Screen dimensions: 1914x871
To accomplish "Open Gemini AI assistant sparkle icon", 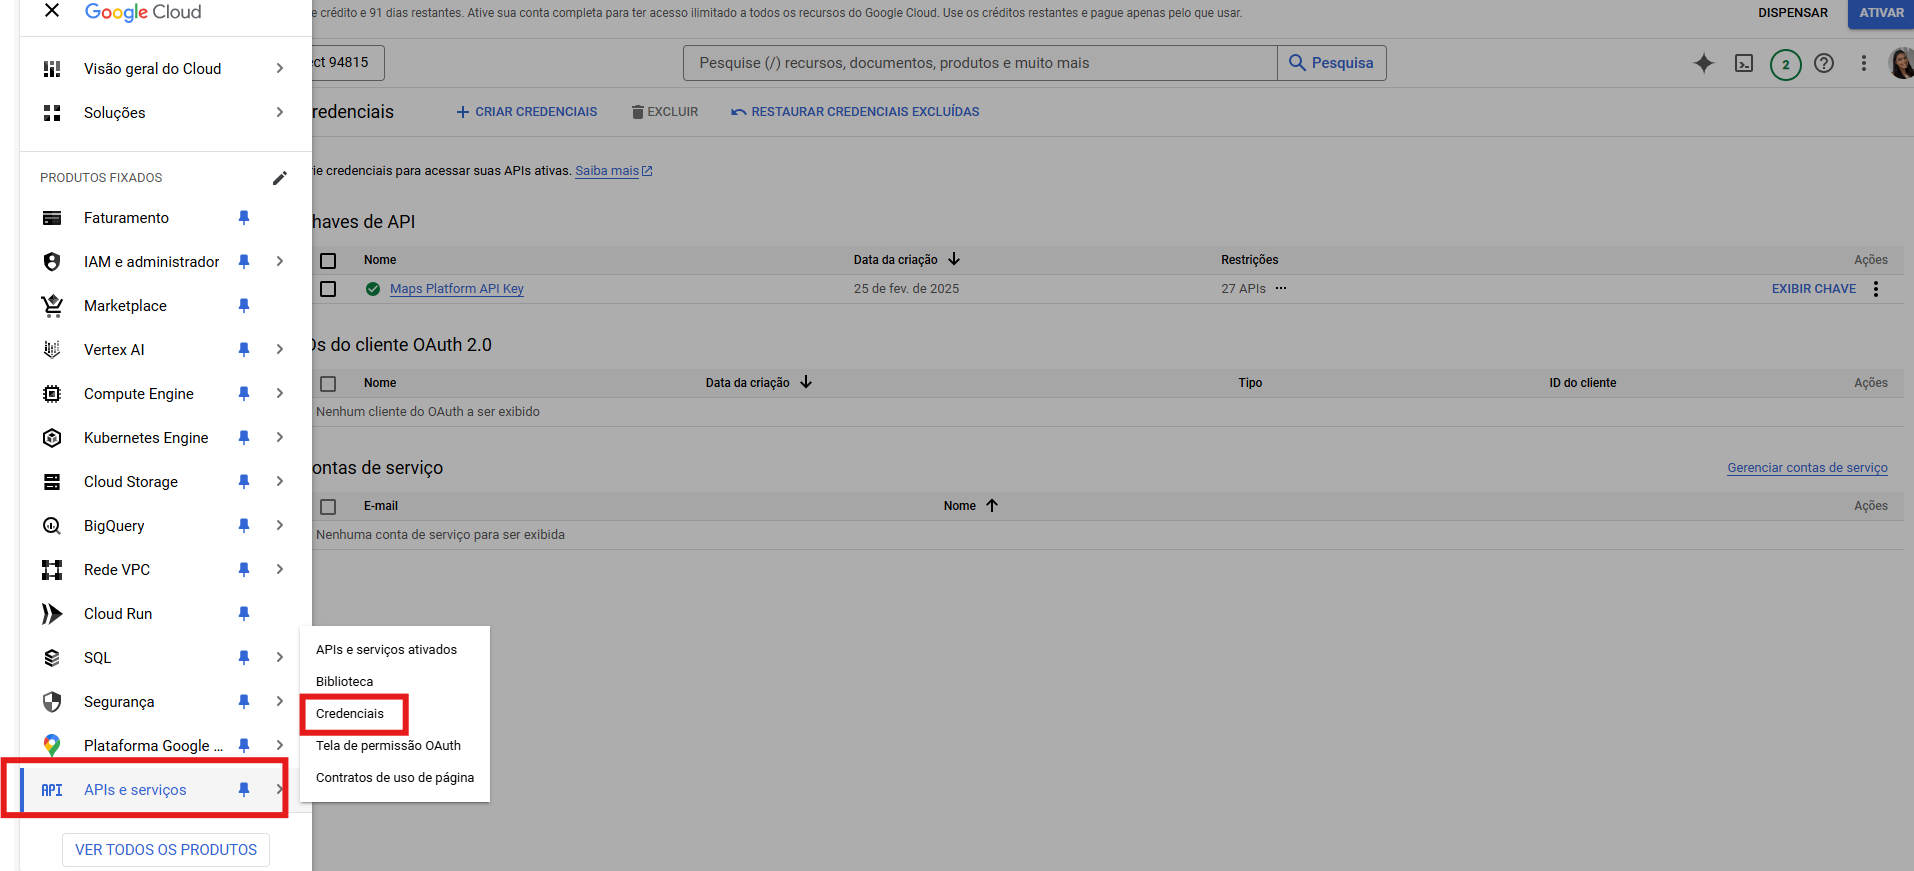I will [x=1704, y=63].
